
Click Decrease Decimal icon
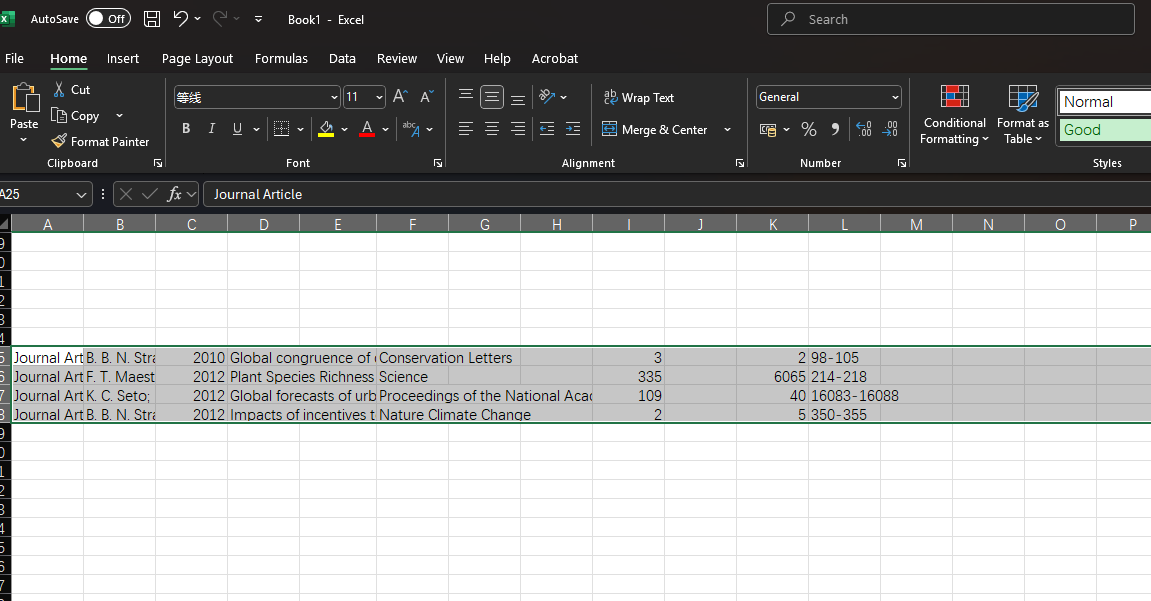[x=890, y=129]
